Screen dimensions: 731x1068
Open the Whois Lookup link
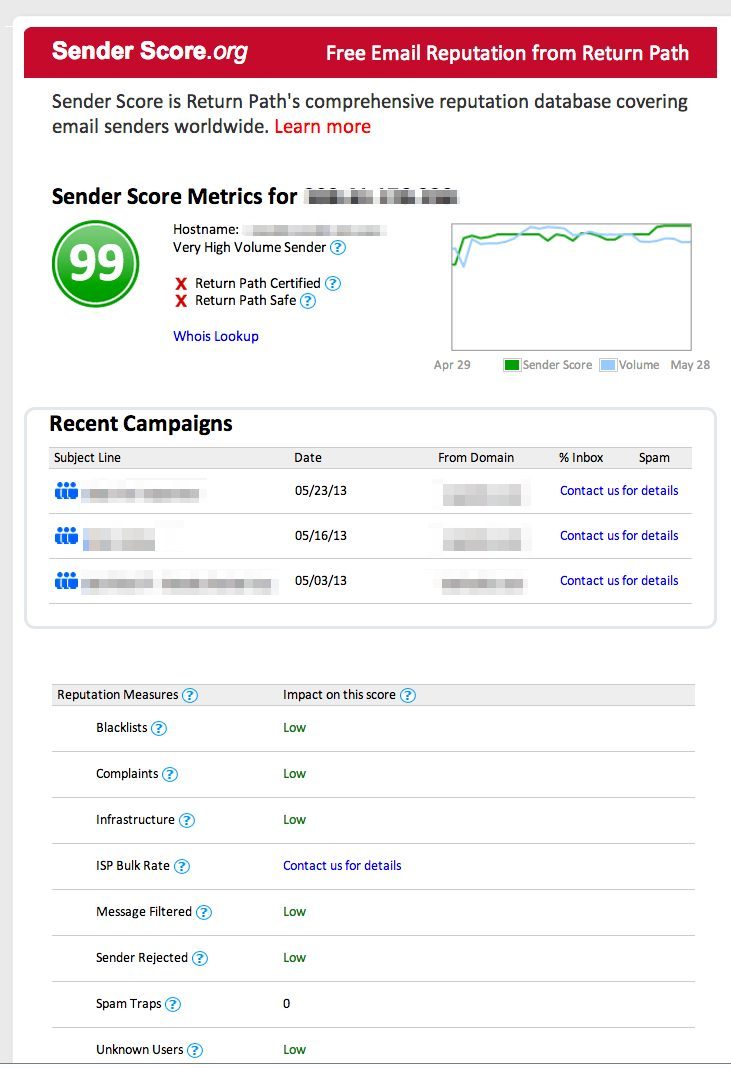point(216,336)
